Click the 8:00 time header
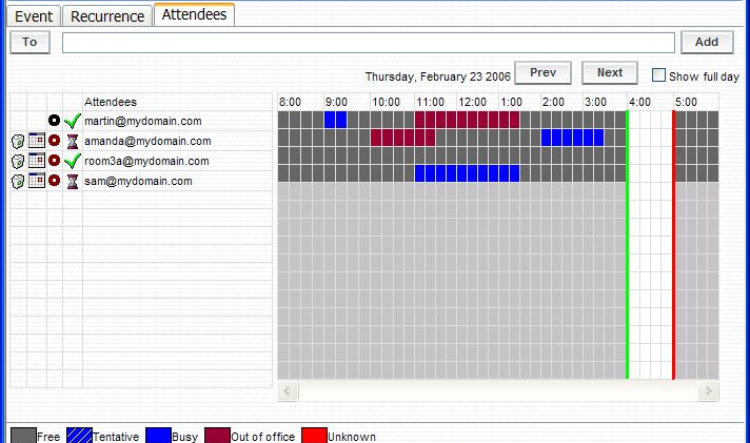The width and height of the screenshot is (750, 443). (x=290, y=102)
